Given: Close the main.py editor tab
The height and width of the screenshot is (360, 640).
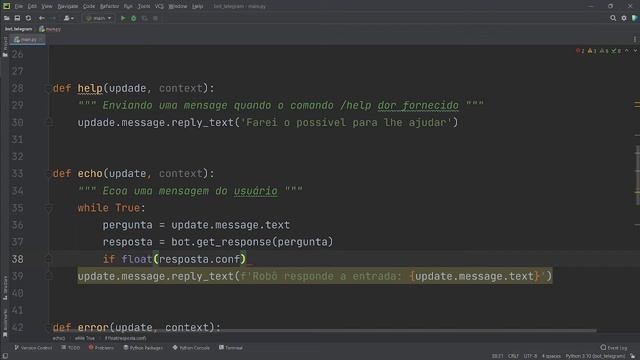Looking at the screenshot, I should (41, 40).
